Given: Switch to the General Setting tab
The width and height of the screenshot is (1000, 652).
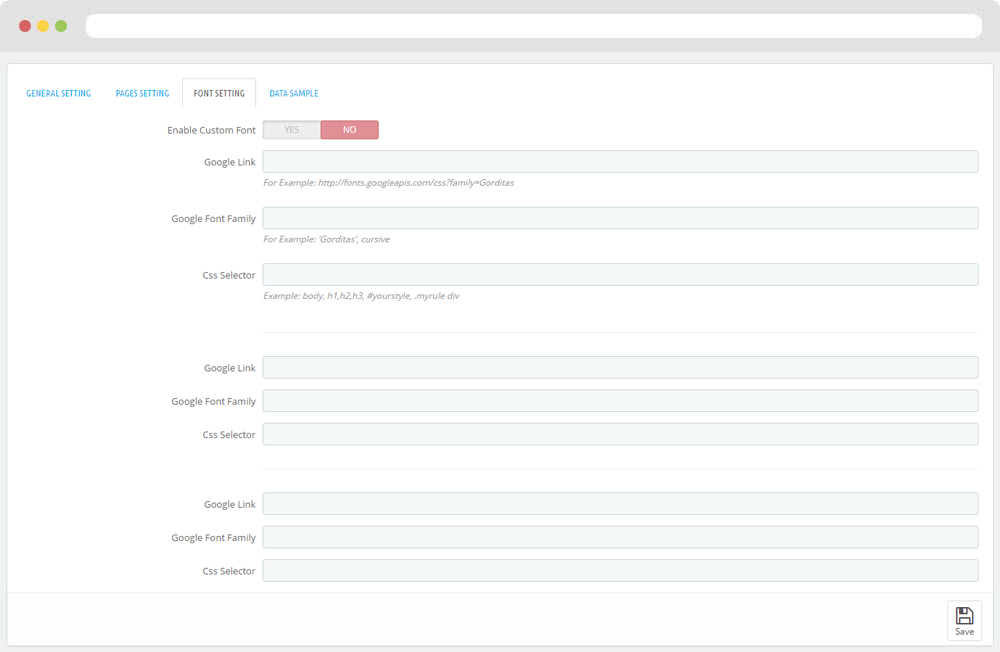Looking at the screenshot, I should coord(58,93).
